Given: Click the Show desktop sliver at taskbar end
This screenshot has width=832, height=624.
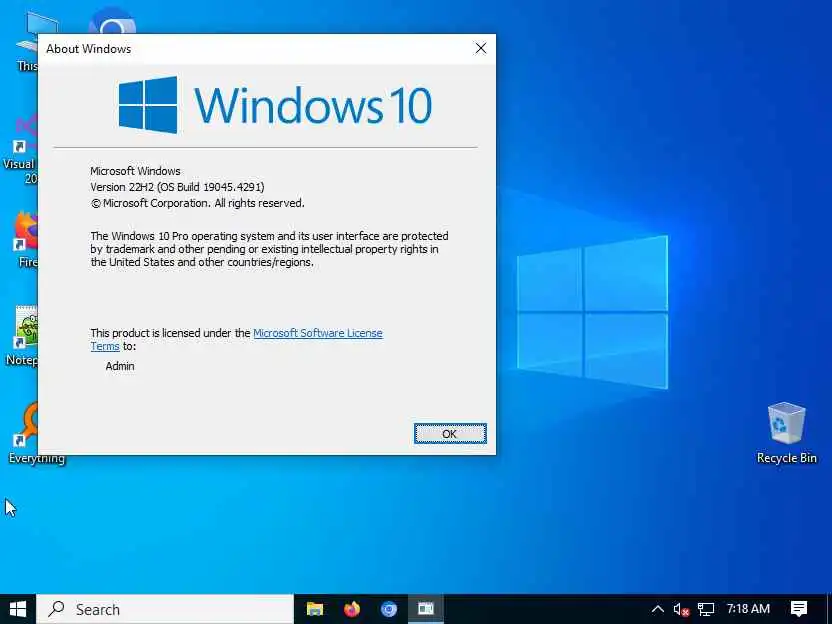Looking at the screenshot, I should [x=829, y=609].
